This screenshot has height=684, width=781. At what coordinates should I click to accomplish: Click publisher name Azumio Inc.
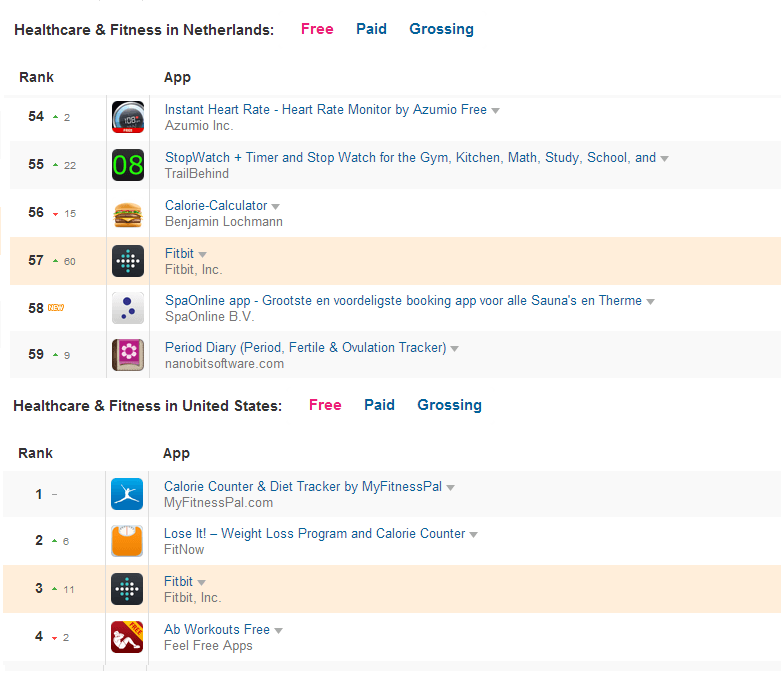click(199, 126)
